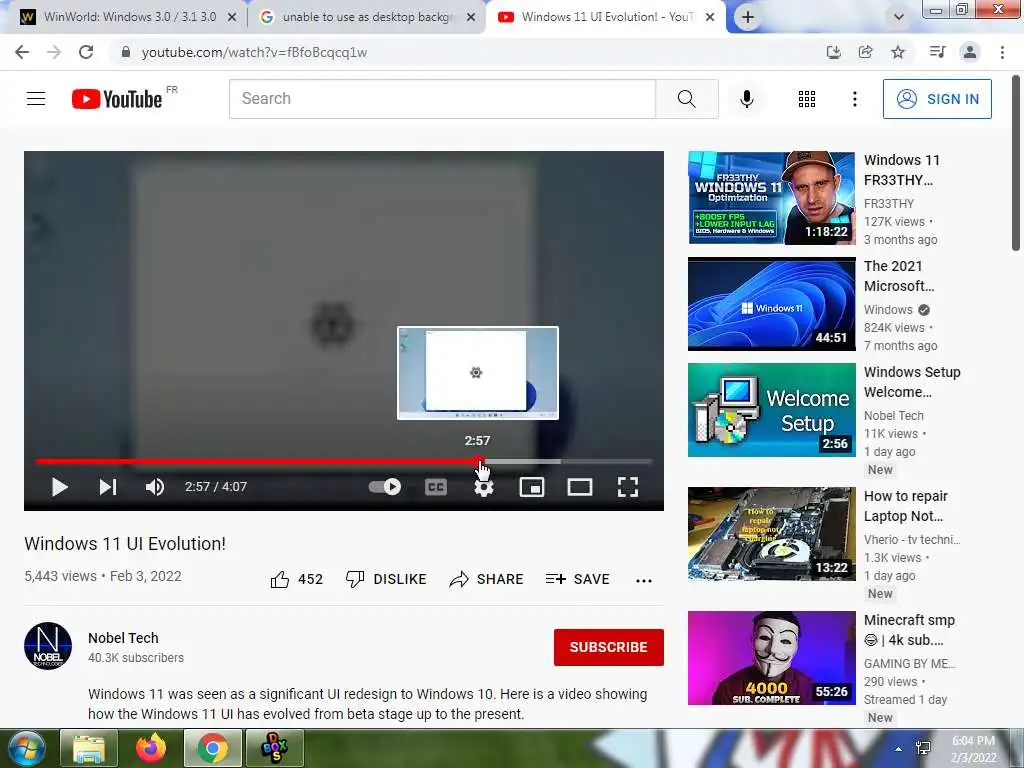Open Windows Setup Welcome video thumbnail

(771, 409)
